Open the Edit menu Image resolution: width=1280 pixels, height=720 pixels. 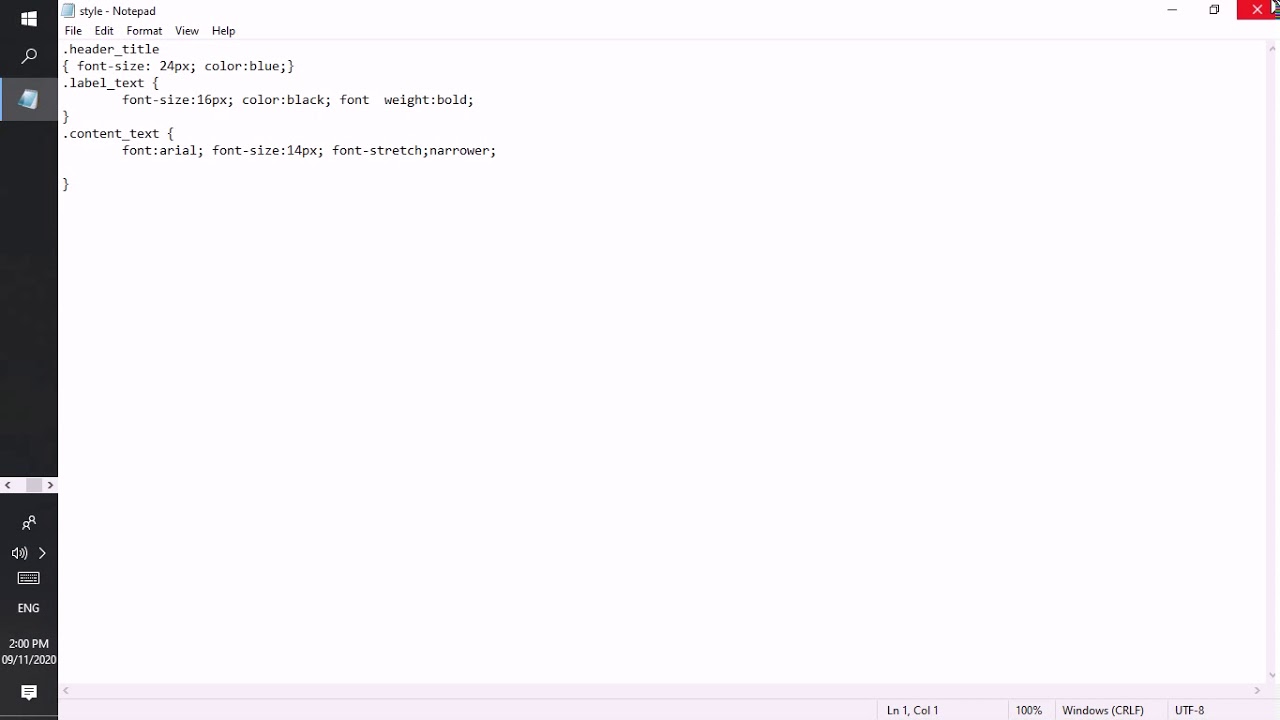tap(104, 31)
